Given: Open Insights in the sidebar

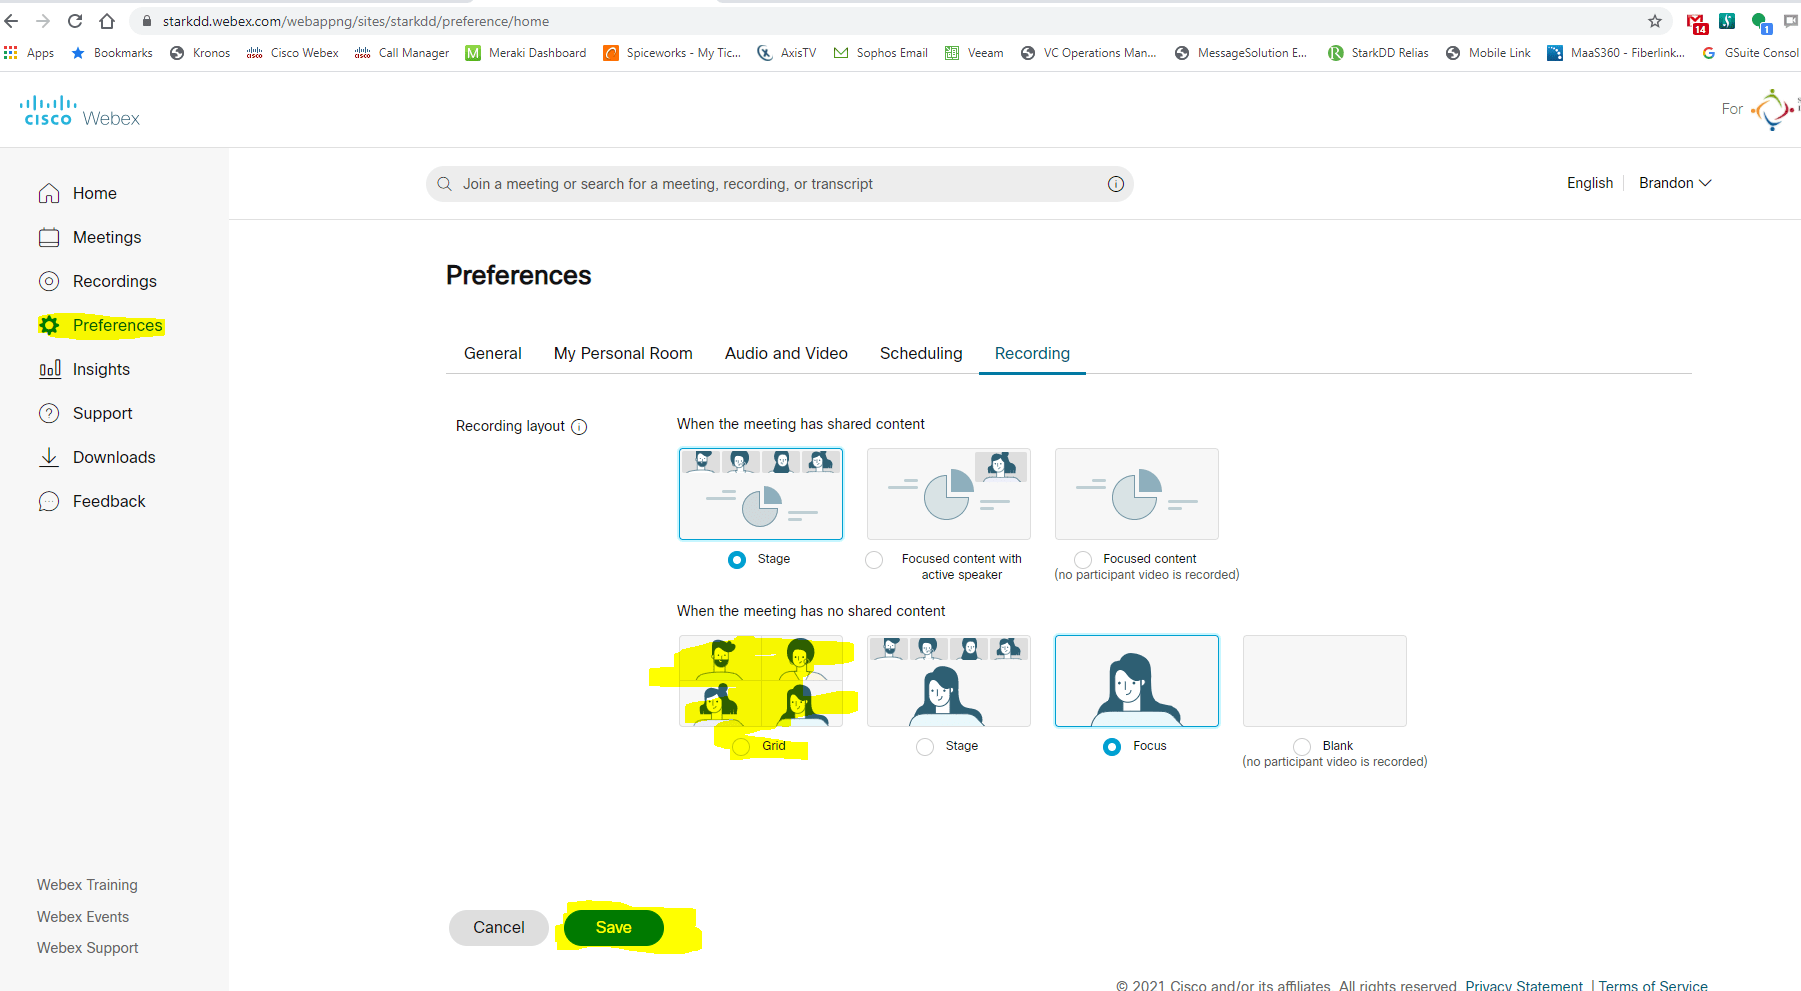Looking at the screenshot, I should (x=84, y=369).
